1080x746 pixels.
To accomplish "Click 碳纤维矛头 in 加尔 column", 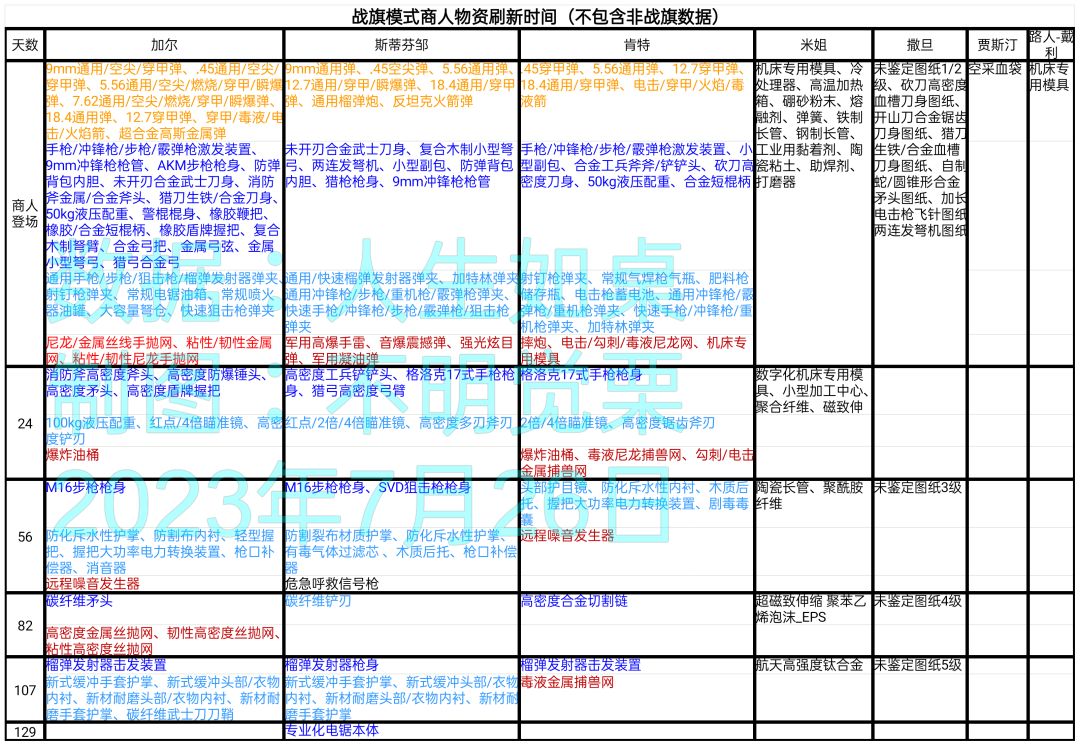I will pyautogui.click(x=79, y=600).
